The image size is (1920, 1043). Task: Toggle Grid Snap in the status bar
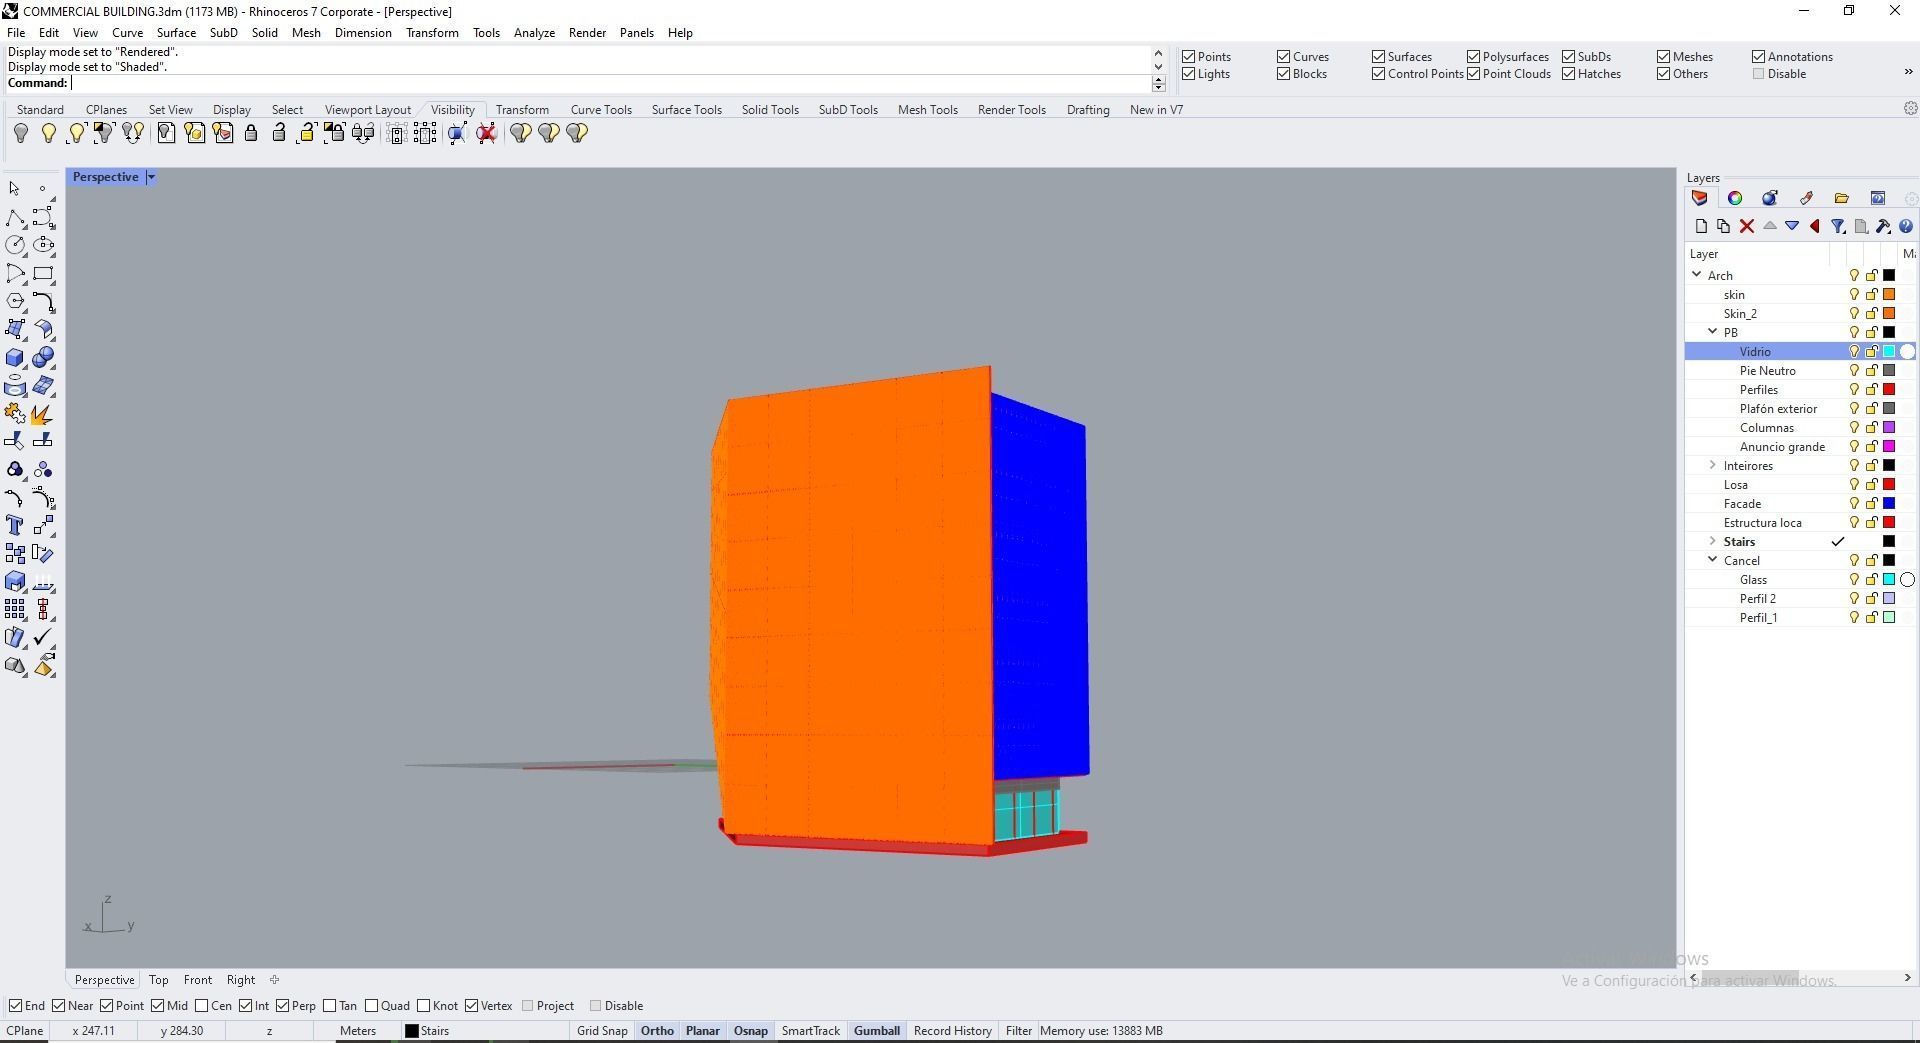click(x=602, y=1031)
